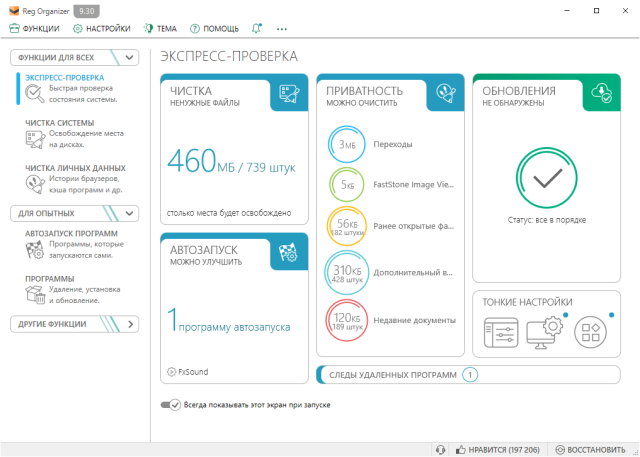Click the Чистка card header icon
640x457 pixels.
[x=289, y=94]
